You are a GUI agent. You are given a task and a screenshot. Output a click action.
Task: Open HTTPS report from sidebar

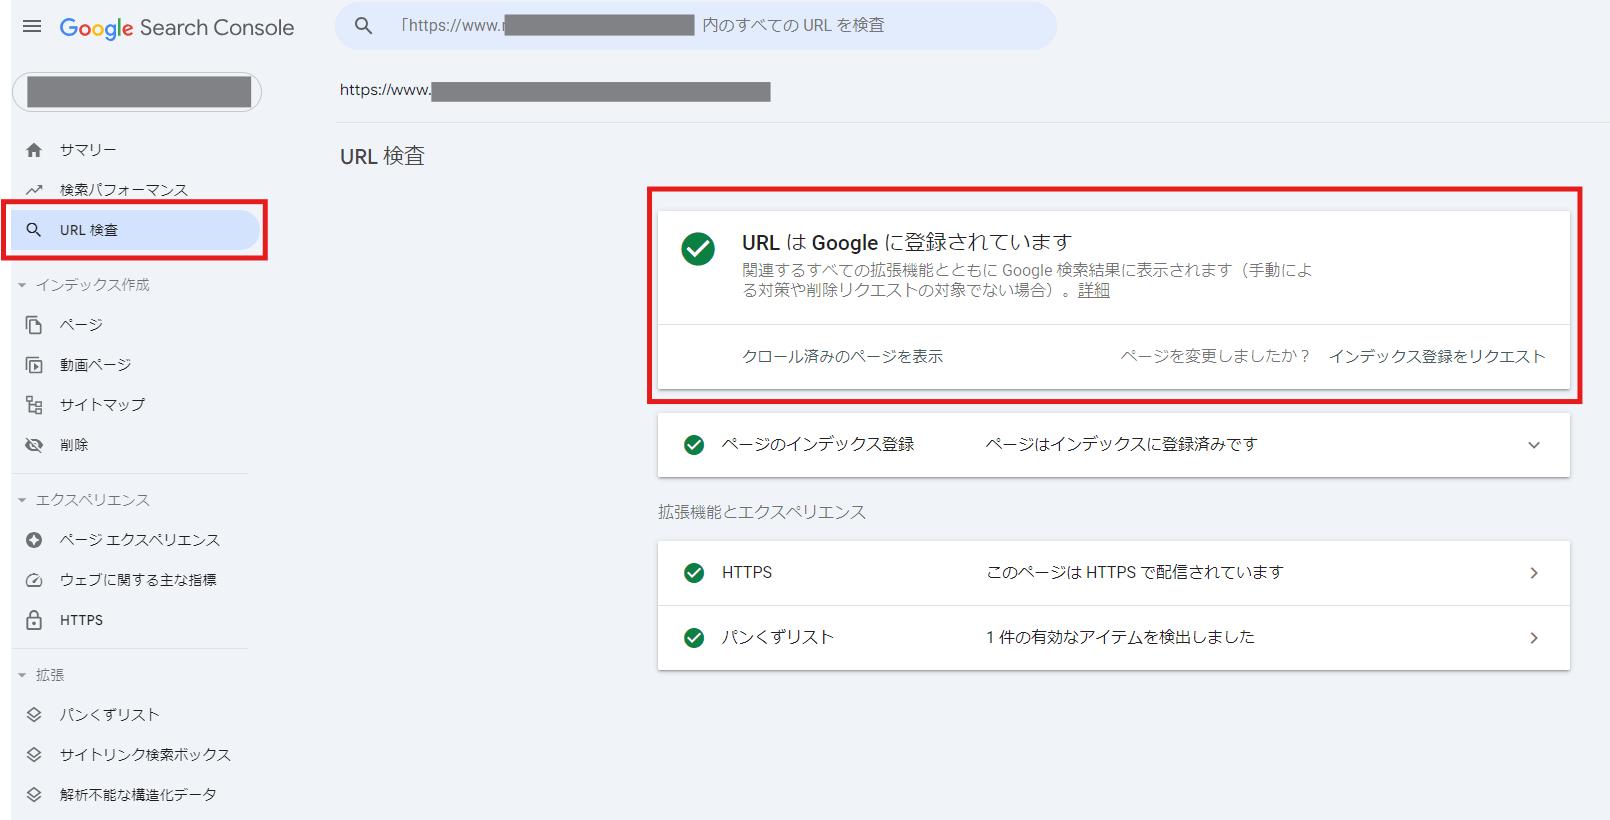point(135,620)
